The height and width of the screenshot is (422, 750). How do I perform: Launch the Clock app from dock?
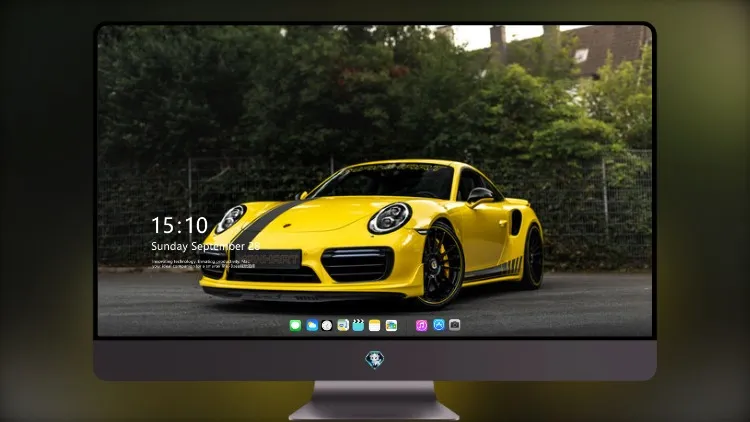tap(327, 325)
